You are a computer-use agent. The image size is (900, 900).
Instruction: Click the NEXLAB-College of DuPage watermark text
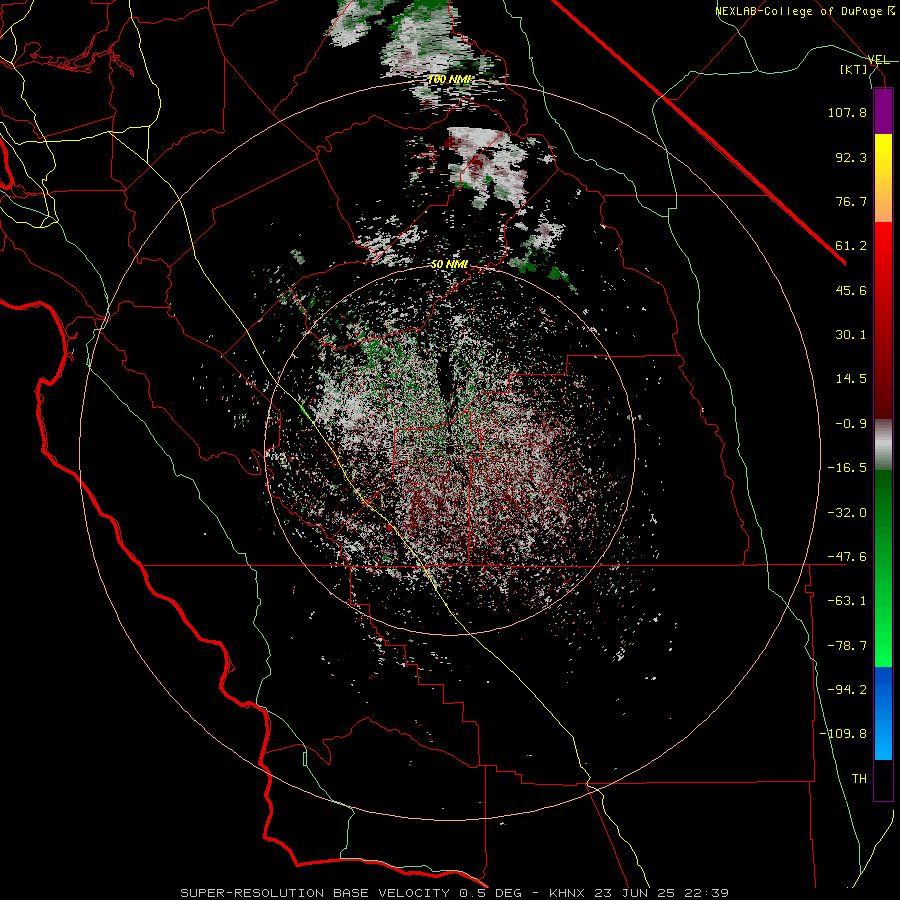pyautogui.click(x=807, y=11)
